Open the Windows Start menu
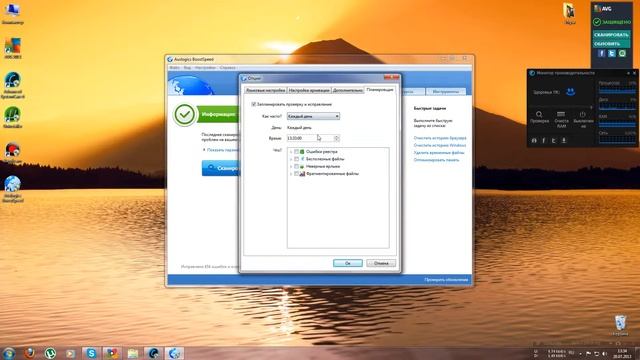Screen dimensions: 640x360 click(9, 353)
